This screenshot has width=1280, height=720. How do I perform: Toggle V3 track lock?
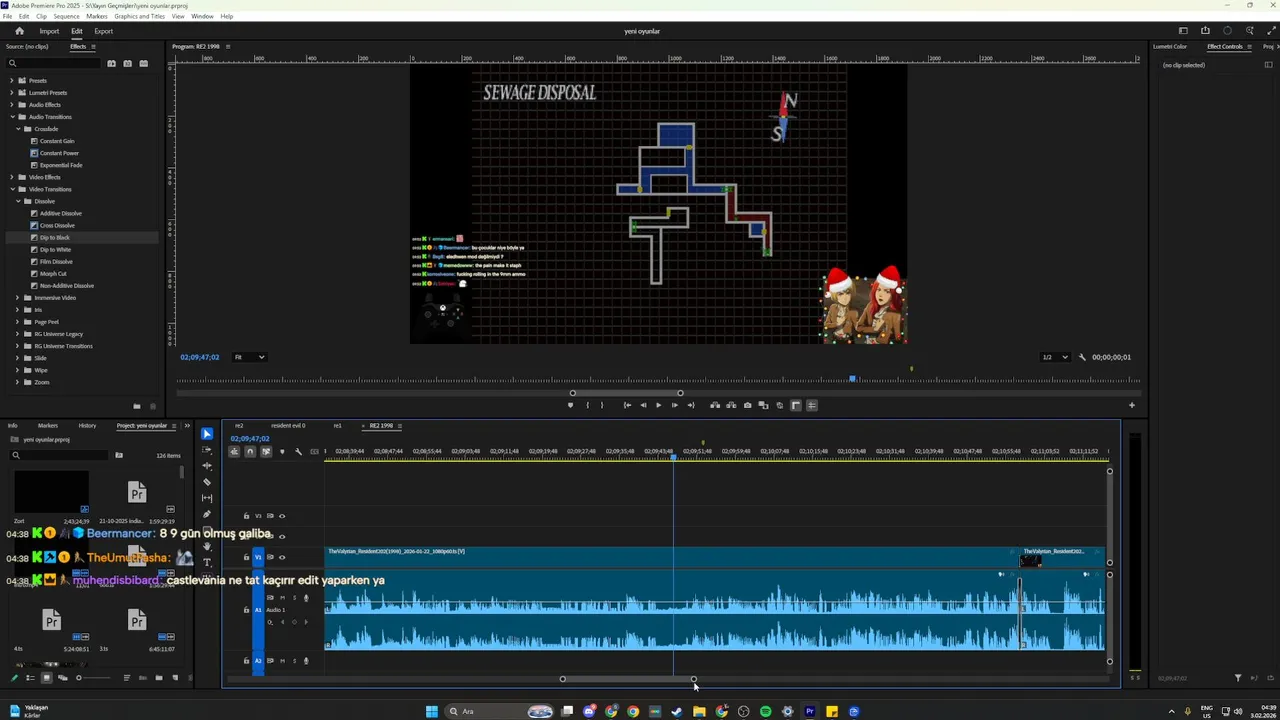click(x=246, y=516)
